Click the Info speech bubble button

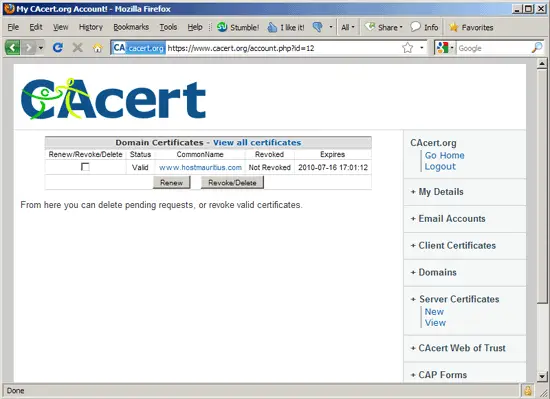pyautogui.click(x=424, y=27)
